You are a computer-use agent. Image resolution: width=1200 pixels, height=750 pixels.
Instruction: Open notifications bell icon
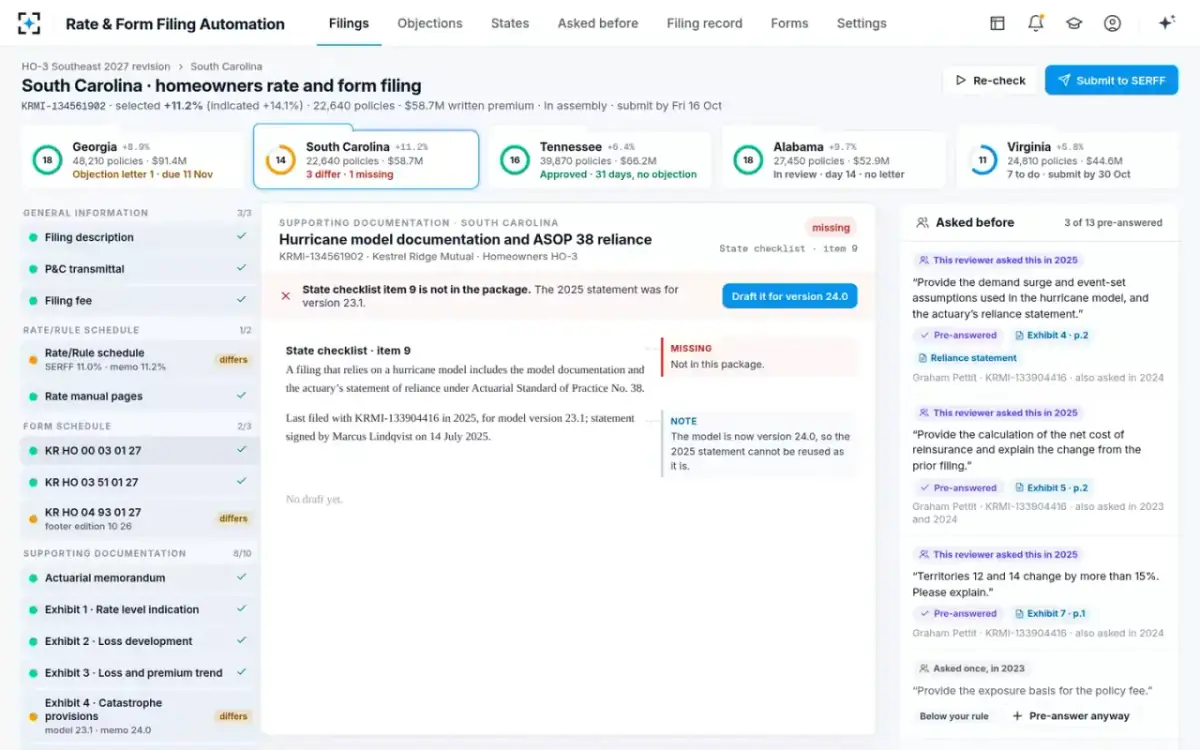point(1036,23)
